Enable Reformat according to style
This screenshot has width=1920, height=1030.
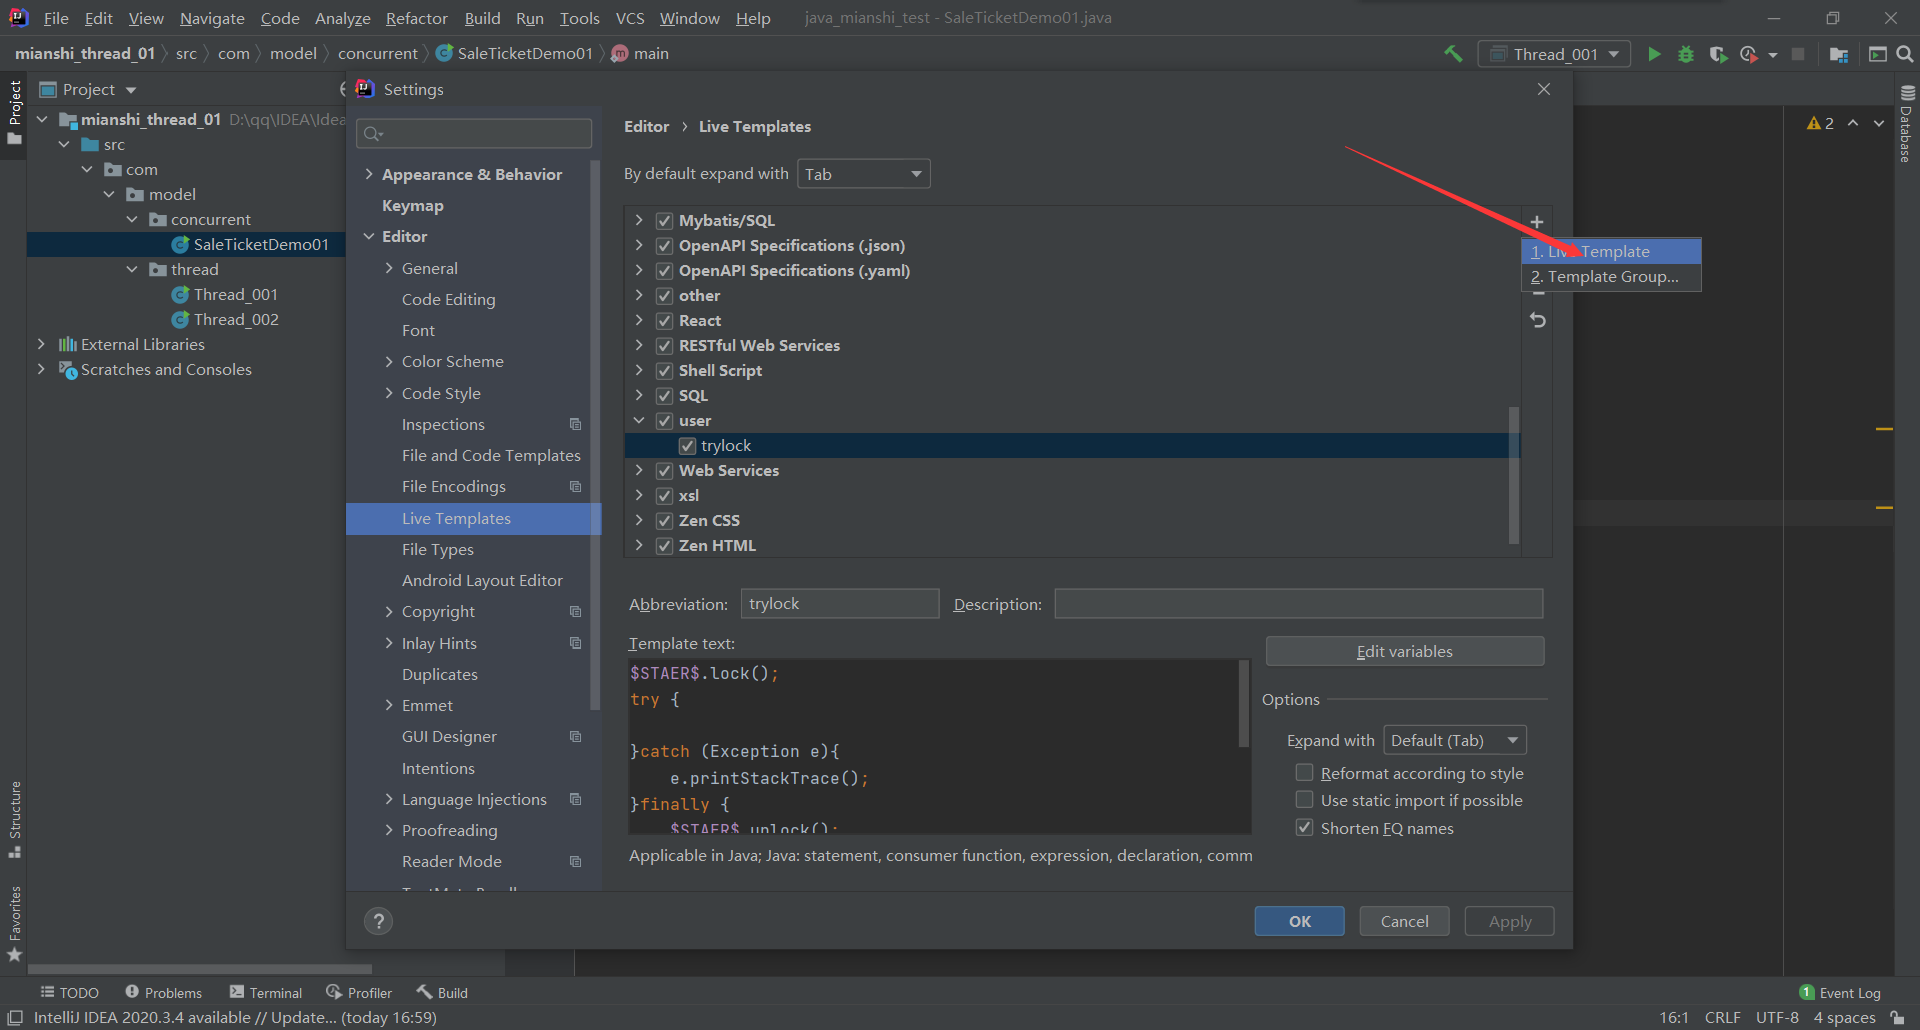coord(1304,772)
